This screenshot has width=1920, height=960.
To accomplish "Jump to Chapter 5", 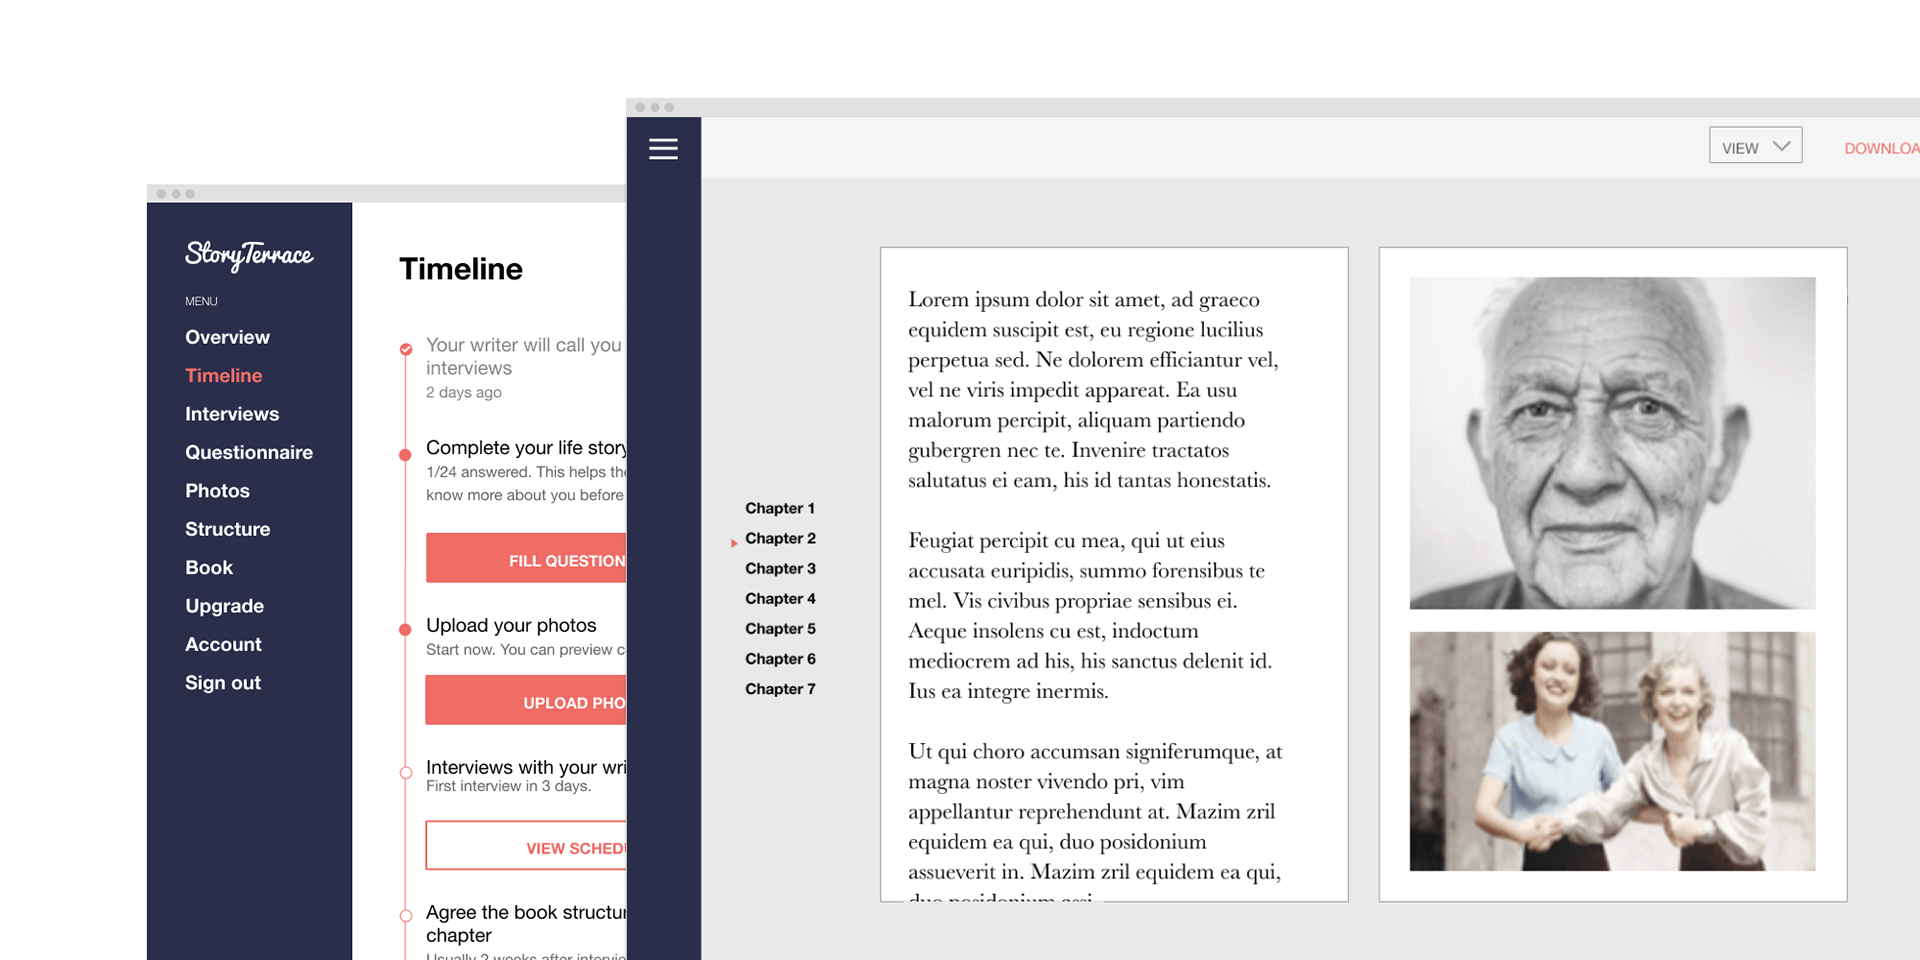I will [780, 628].
